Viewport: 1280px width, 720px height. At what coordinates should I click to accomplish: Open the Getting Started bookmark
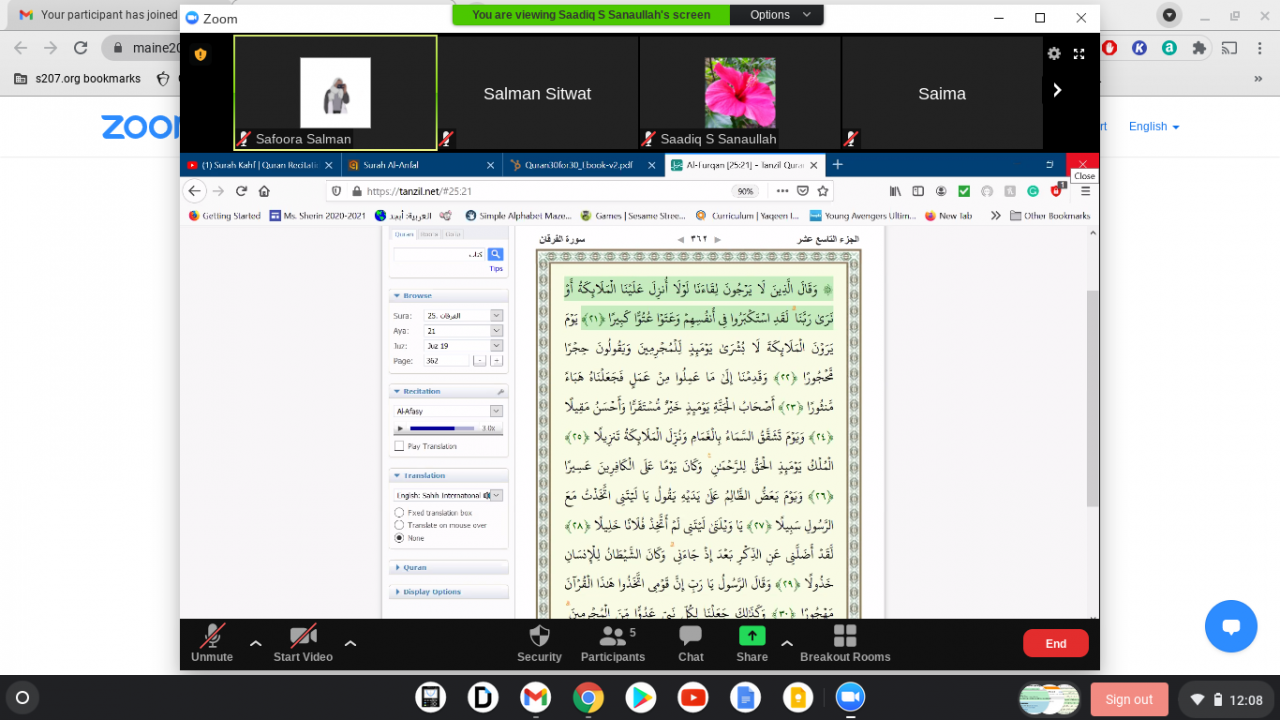pyautogui.click(x=225, y=215)
